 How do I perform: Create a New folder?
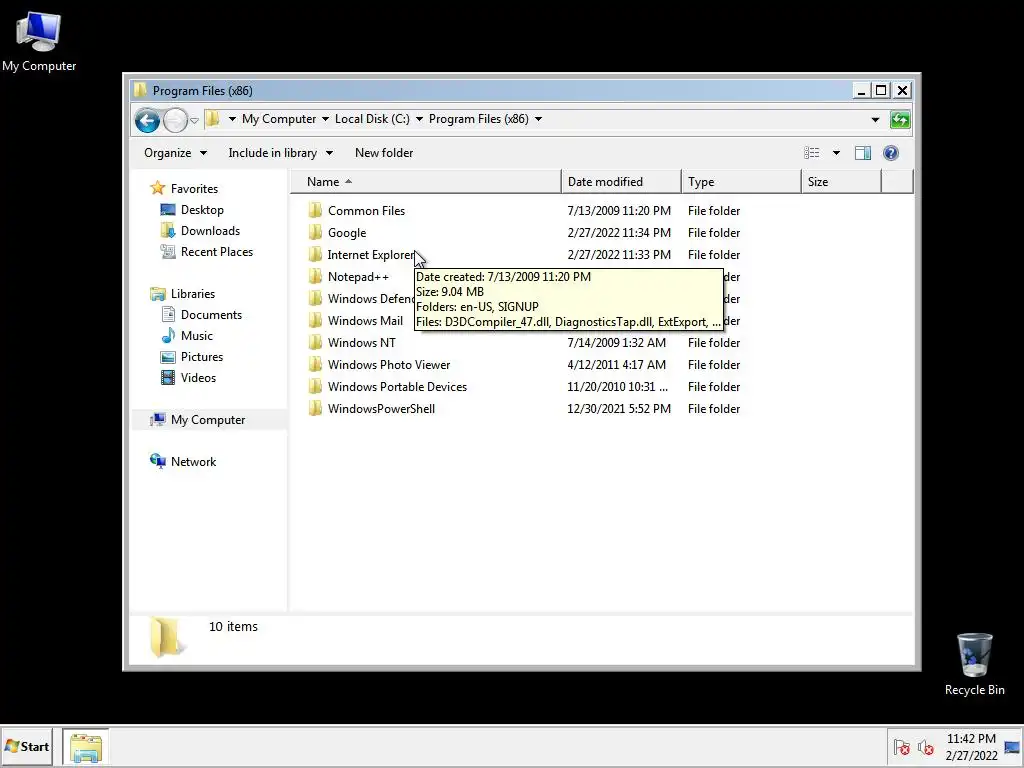[384, 153]
